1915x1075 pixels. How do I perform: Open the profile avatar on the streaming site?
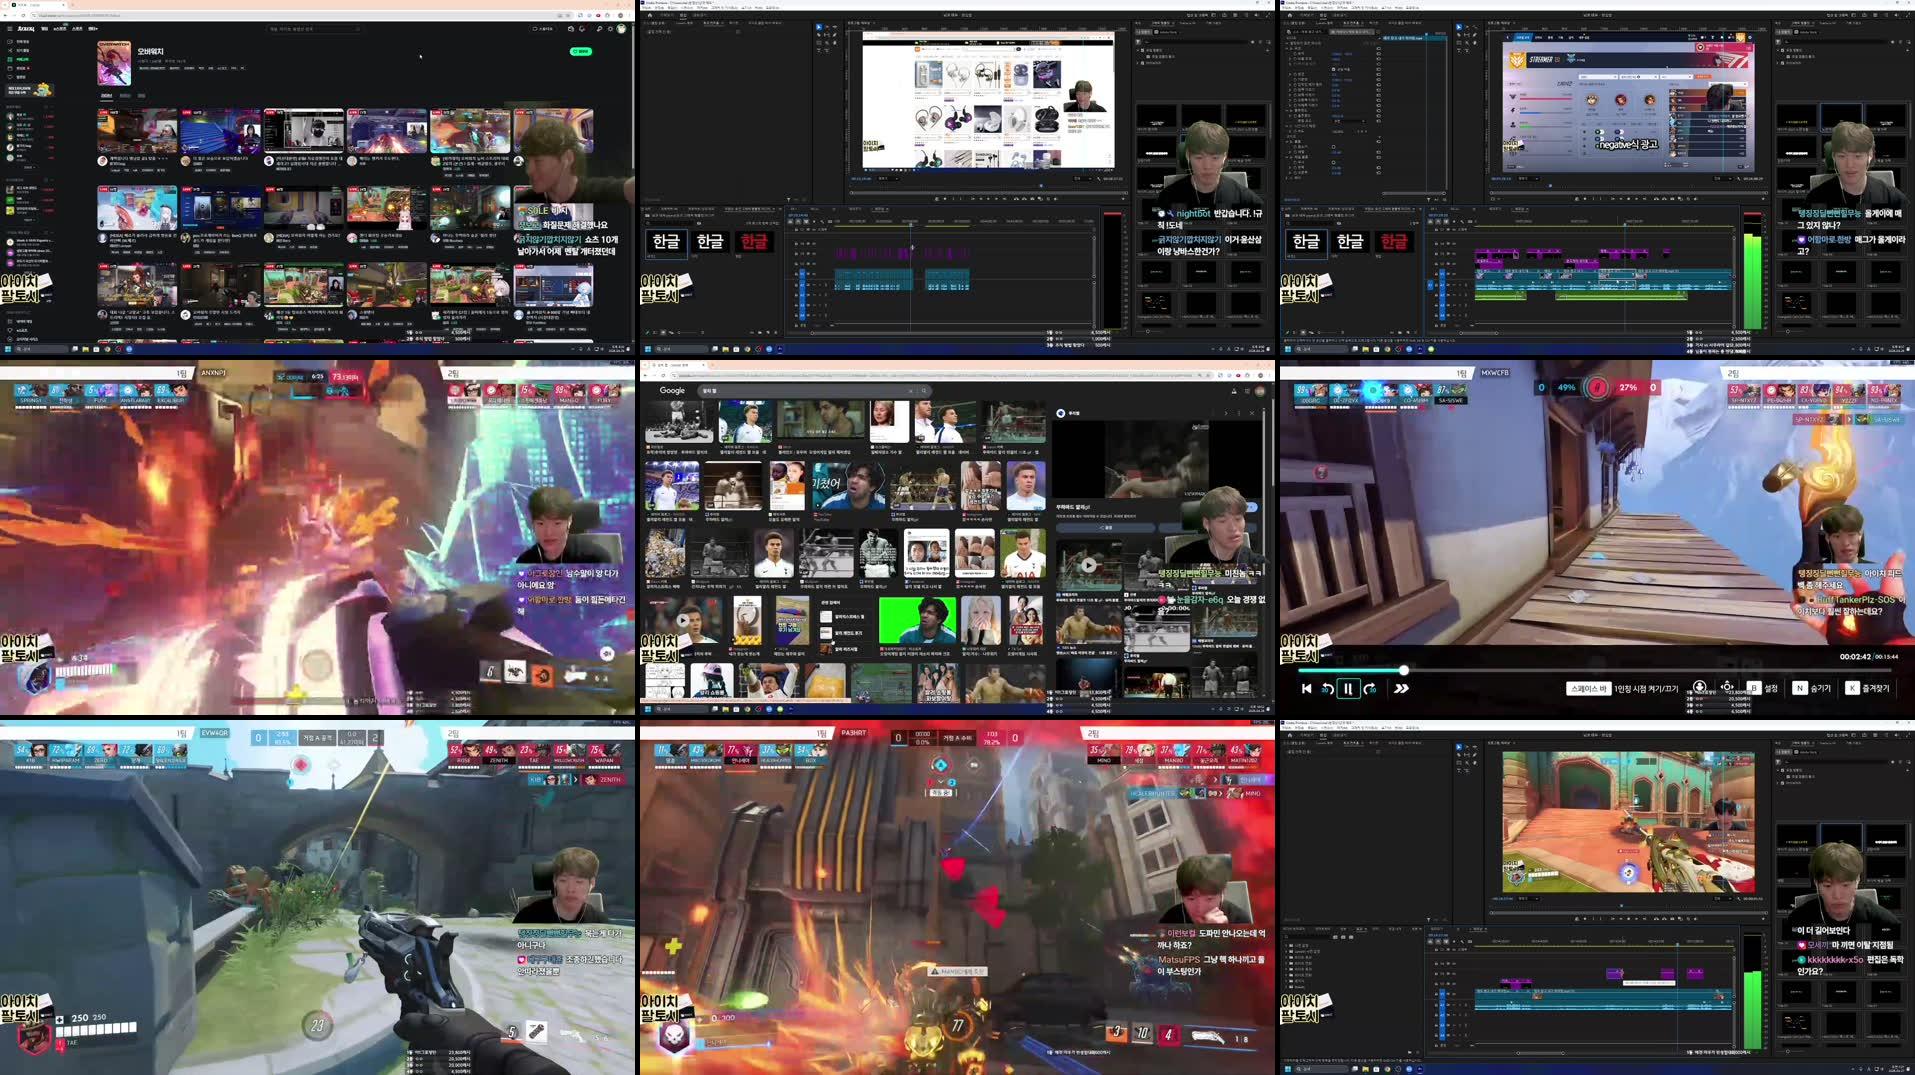click(x=621, y=29)
